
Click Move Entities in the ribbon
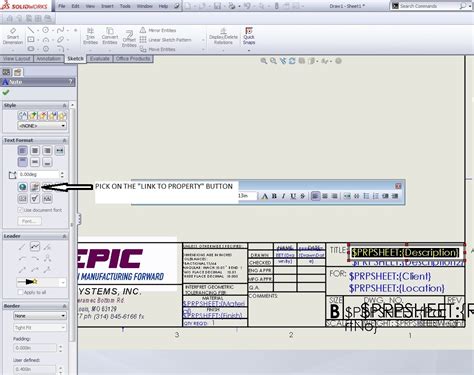(158, 49)
